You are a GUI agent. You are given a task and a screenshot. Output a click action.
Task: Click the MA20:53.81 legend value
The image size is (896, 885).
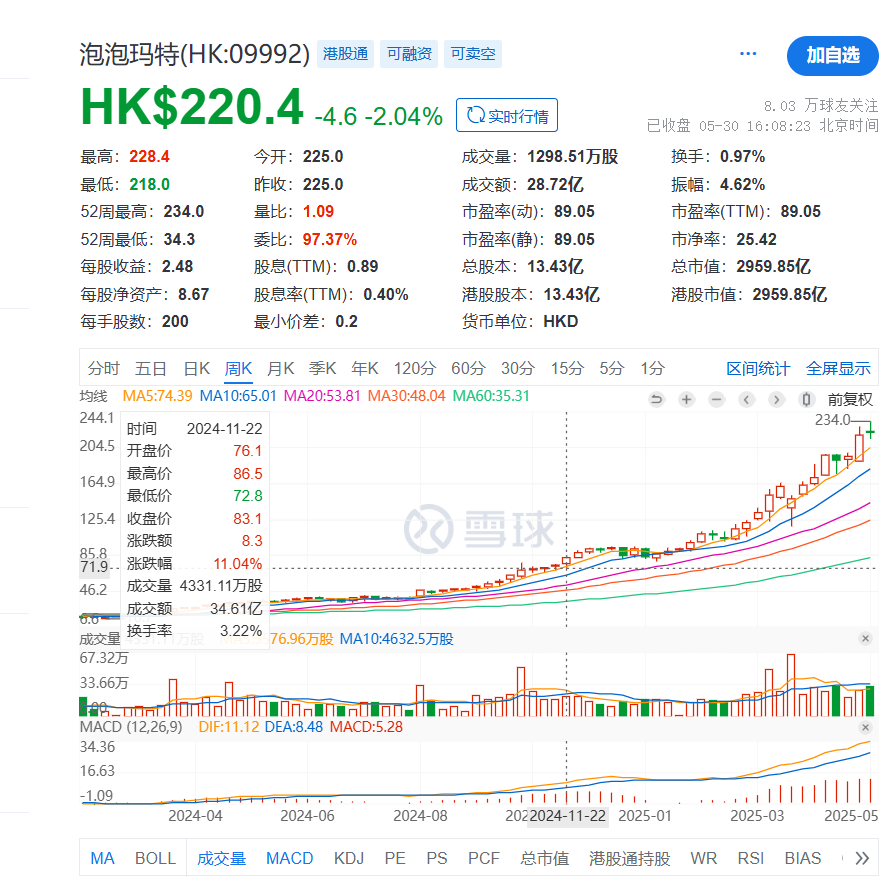[322, 396]
